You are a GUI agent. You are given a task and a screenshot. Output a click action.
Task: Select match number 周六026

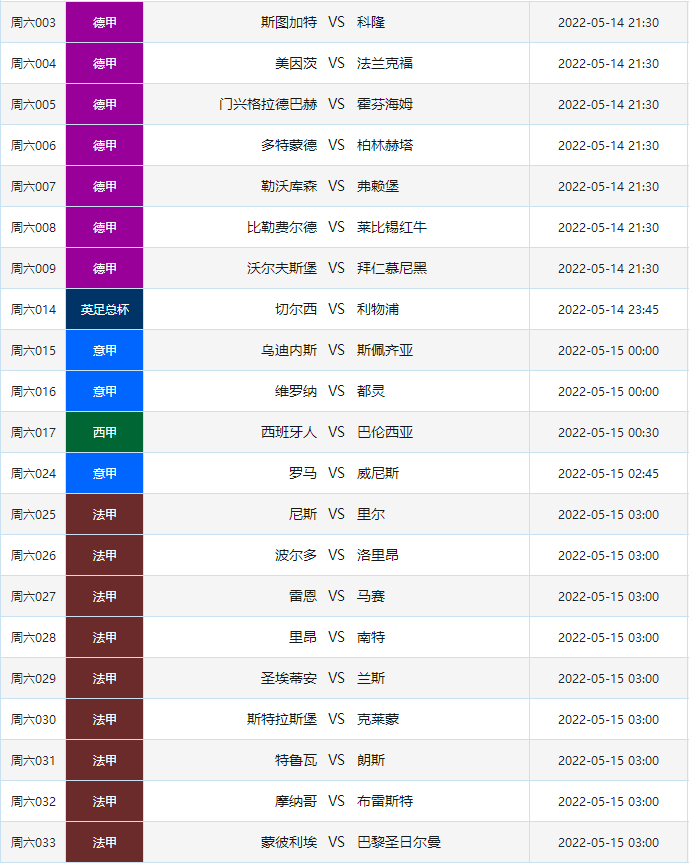tap(33, 555)
